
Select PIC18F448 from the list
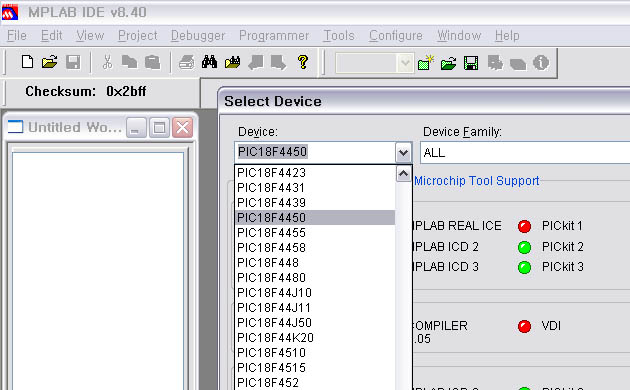(315, 263)
